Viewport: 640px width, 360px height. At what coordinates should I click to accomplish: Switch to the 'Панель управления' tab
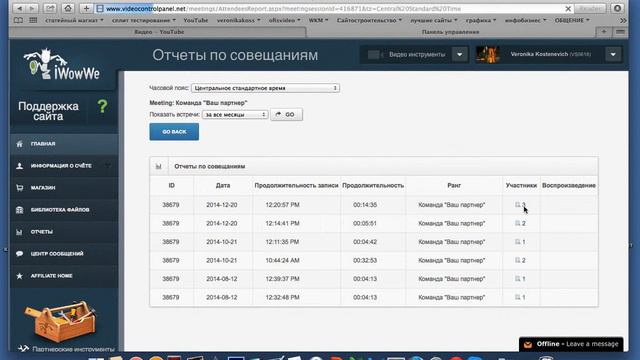click(450, 32)
